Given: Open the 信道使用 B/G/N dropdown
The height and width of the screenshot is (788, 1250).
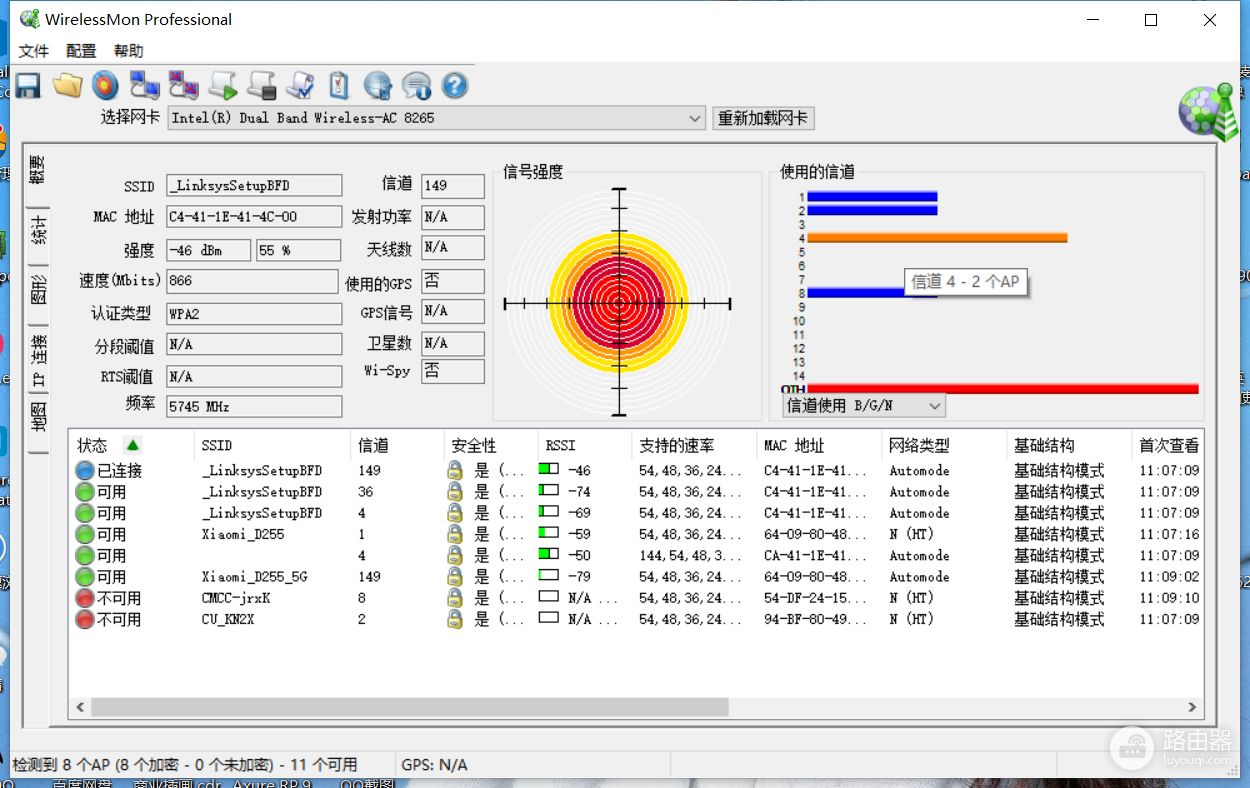Looking at the screenshot, I should coord(935,406).
